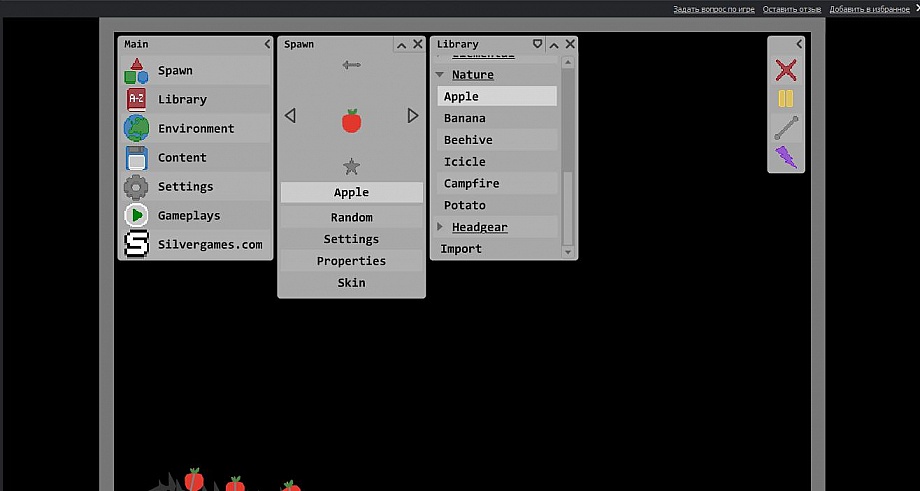Click the Gameplays play icon
The image size is (920, 491).
pyautogui.click(x=136, y=215)
